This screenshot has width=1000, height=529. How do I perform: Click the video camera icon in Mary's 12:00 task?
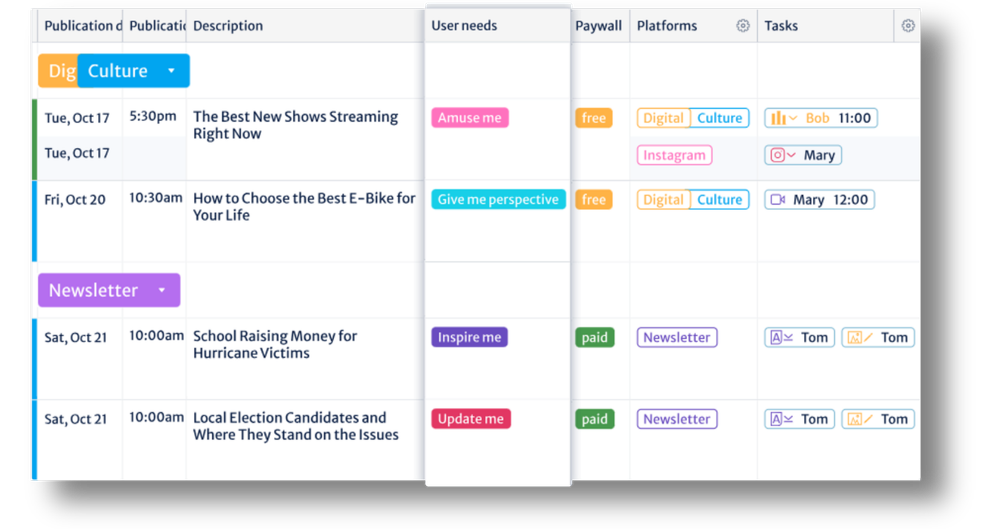coord(777,200)
